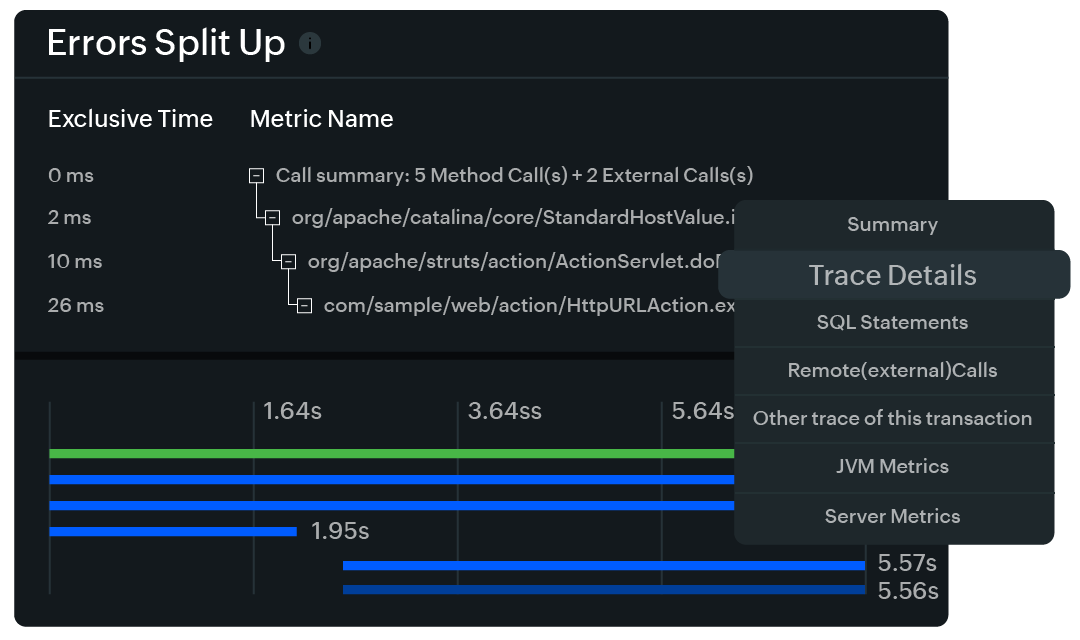View SQL Statements from the menu

(892, 322)
